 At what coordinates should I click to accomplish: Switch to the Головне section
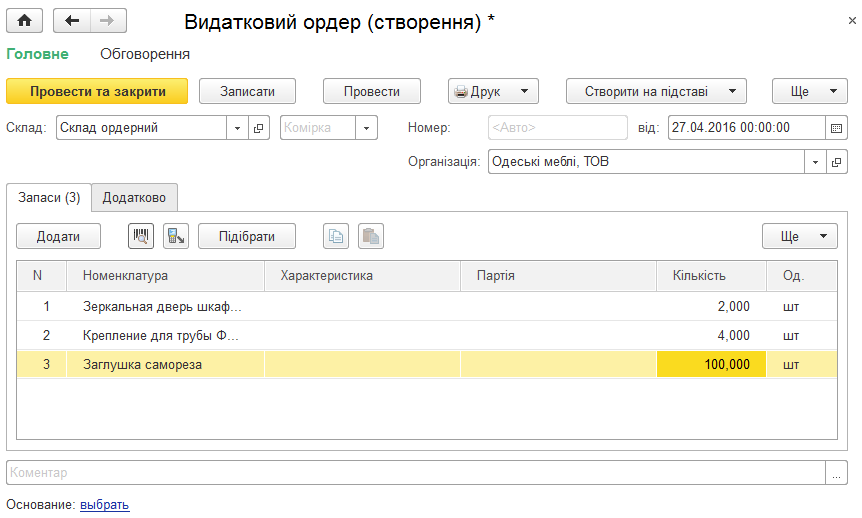[x=37, y=54]
